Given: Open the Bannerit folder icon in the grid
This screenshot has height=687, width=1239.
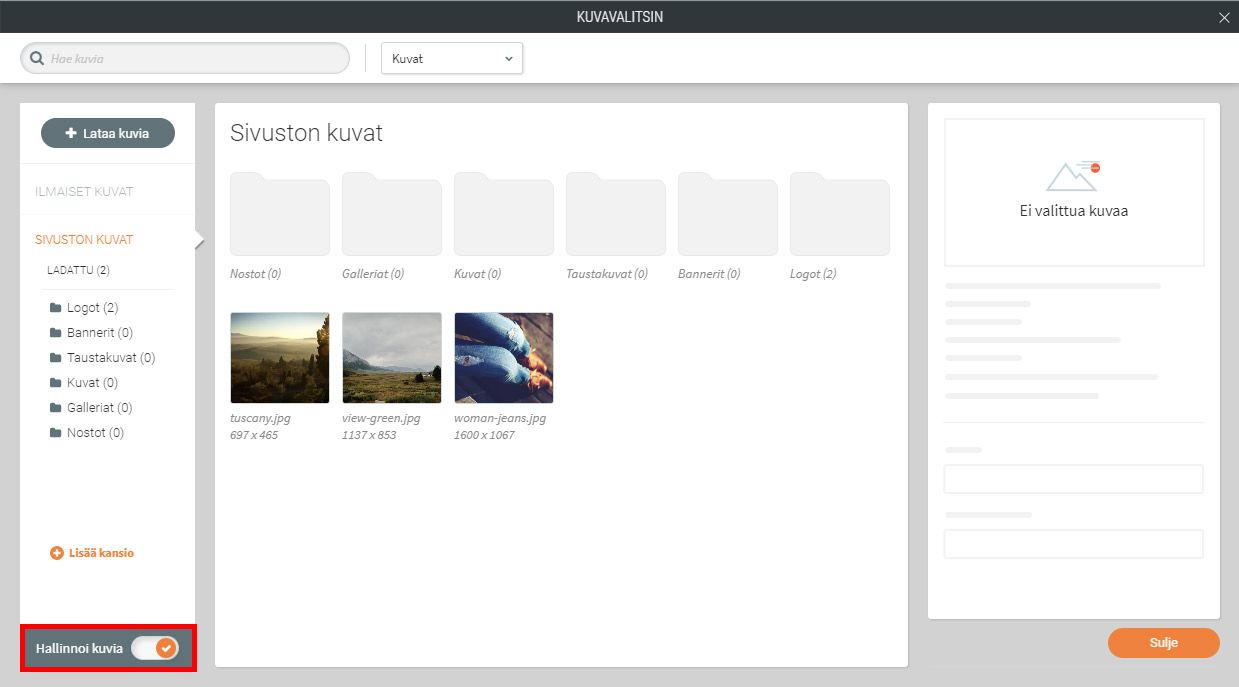Looking at the screenshot, I should tap(728, 214).
